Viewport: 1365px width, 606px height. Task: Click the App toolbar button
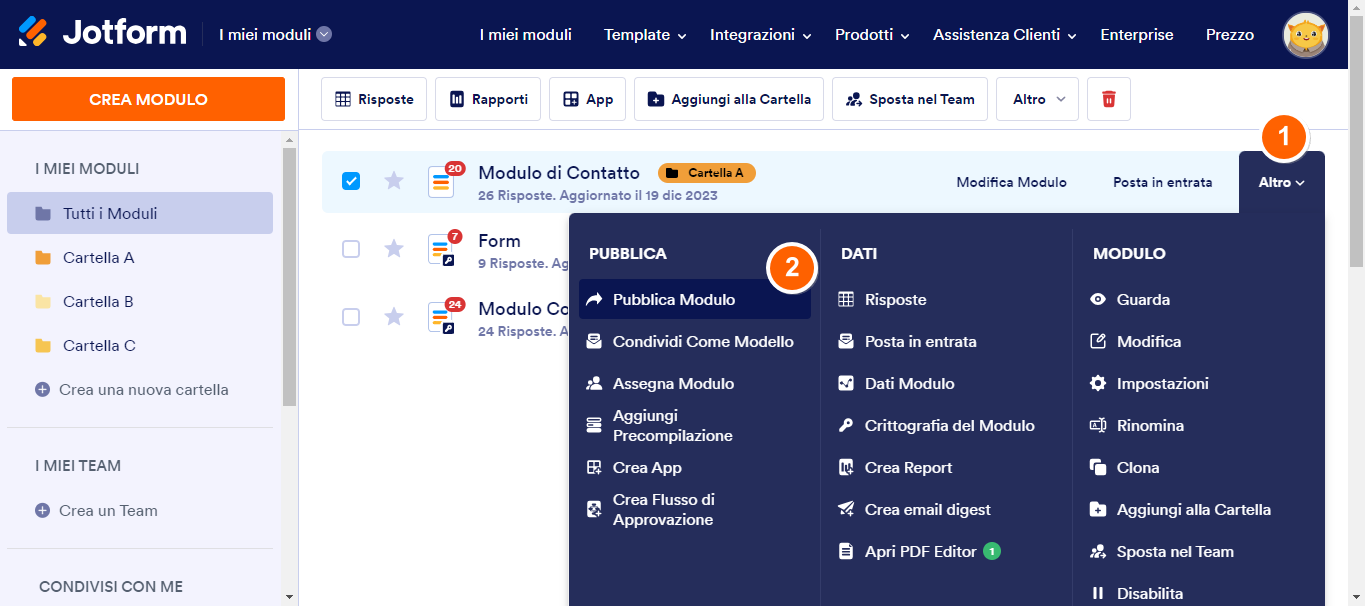click(588, 99)
